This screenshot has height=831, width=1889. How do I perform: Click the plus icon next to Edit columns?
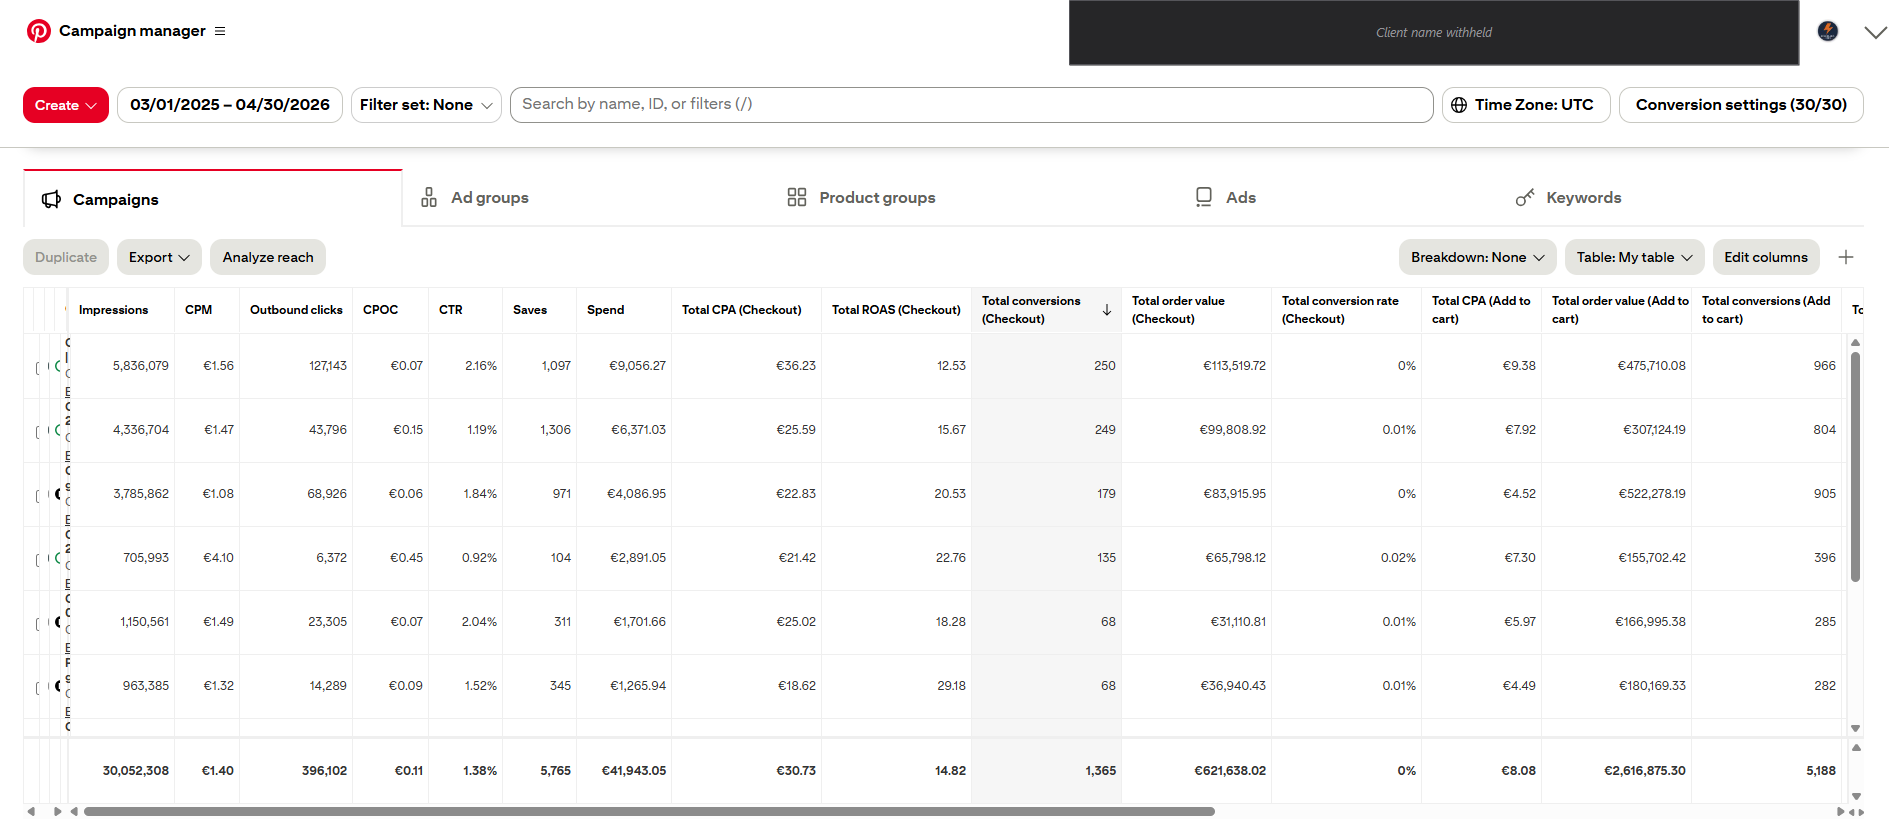pyautogui.click(x=1846, y=257)
